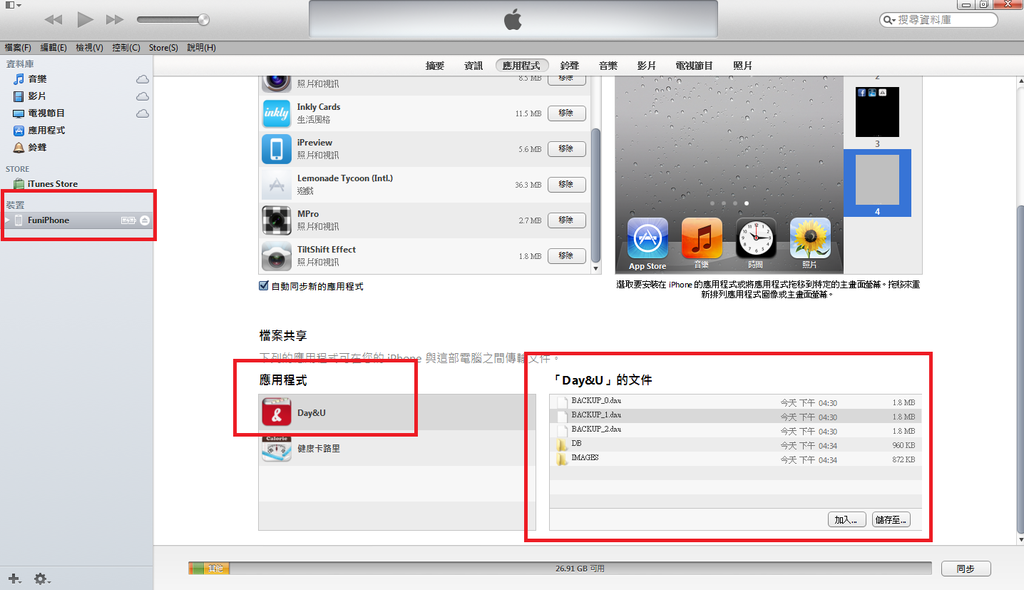The height and width of the screenshot is (590, 1024).
Task: Select 音樂 in the library sidebar
Action: click(37, 79)
